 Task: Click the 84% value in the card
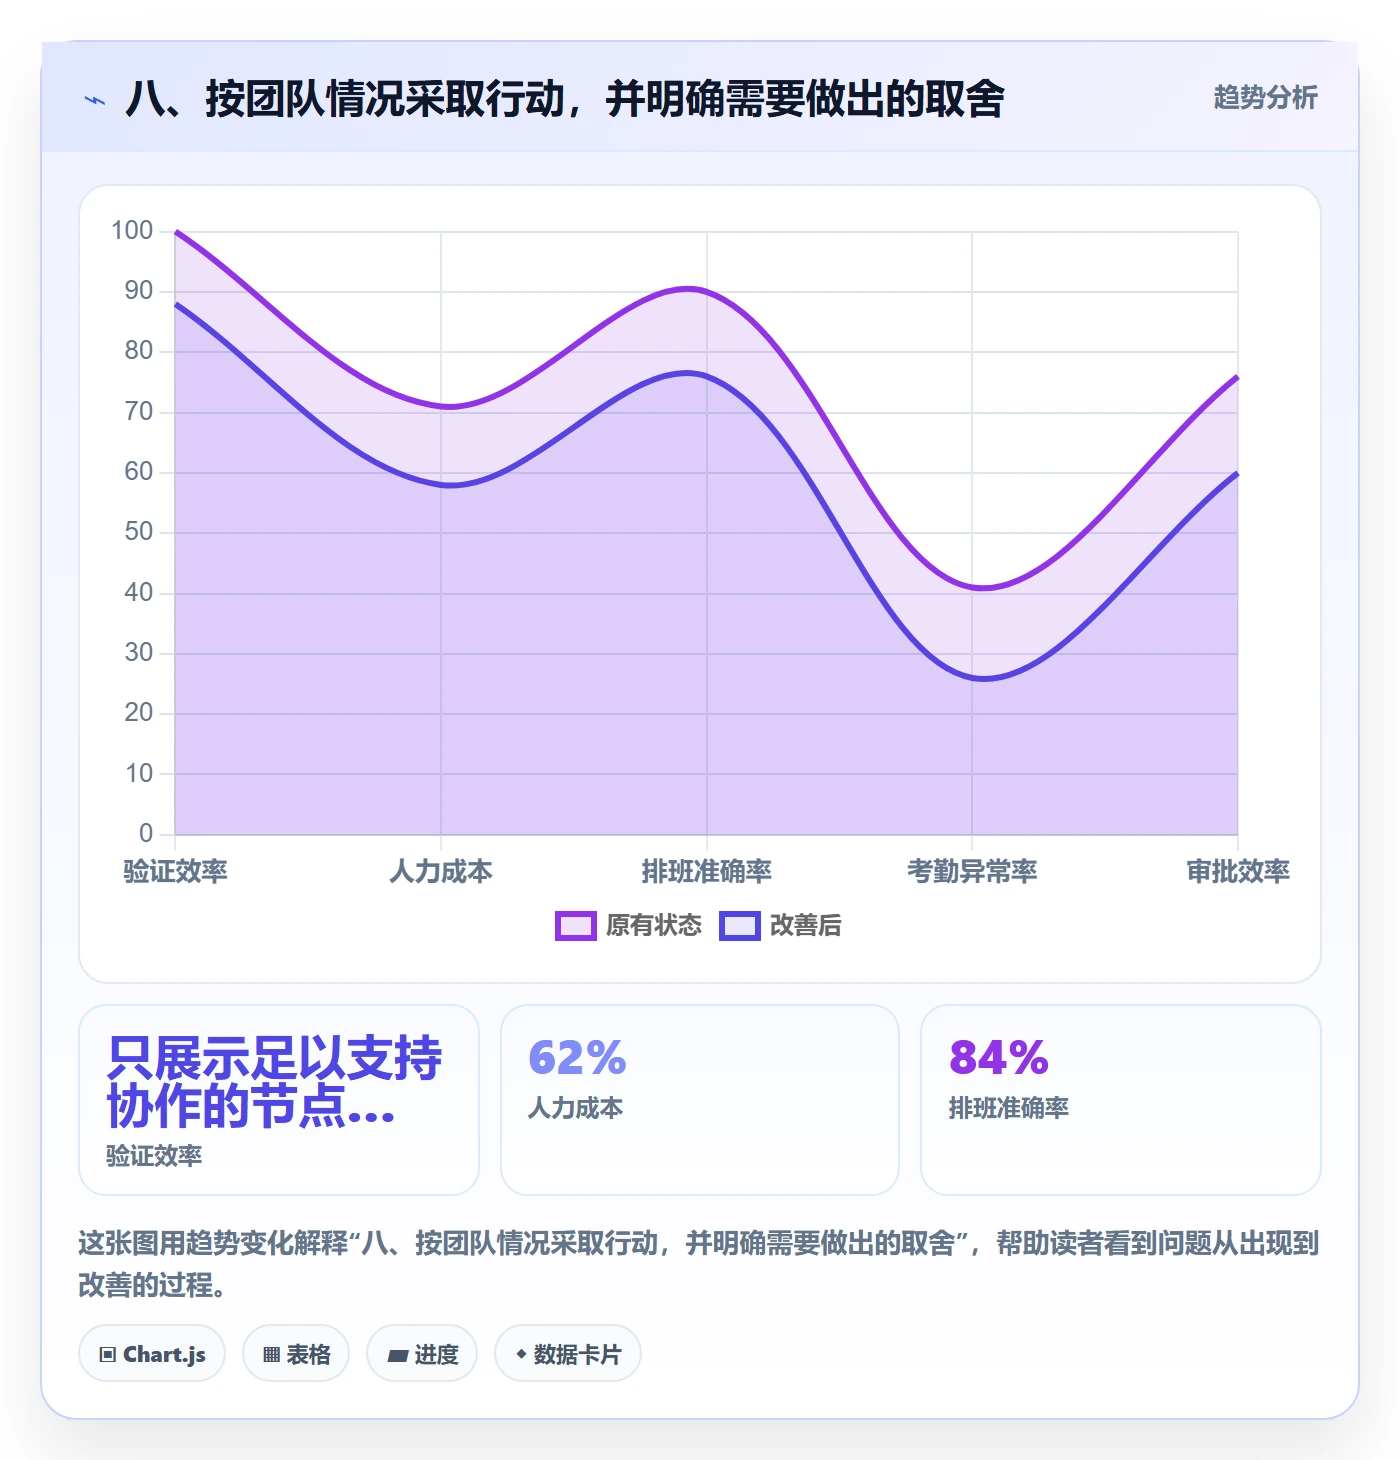point(998,1058)
